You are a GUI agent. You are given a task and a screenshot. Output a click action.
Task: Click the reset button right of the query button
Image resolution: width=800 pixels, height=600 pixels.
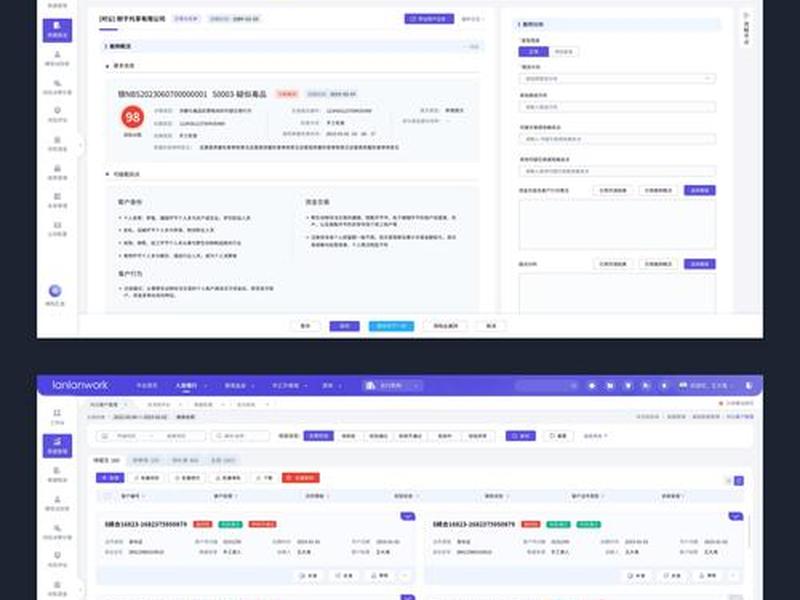click(558, 436)
